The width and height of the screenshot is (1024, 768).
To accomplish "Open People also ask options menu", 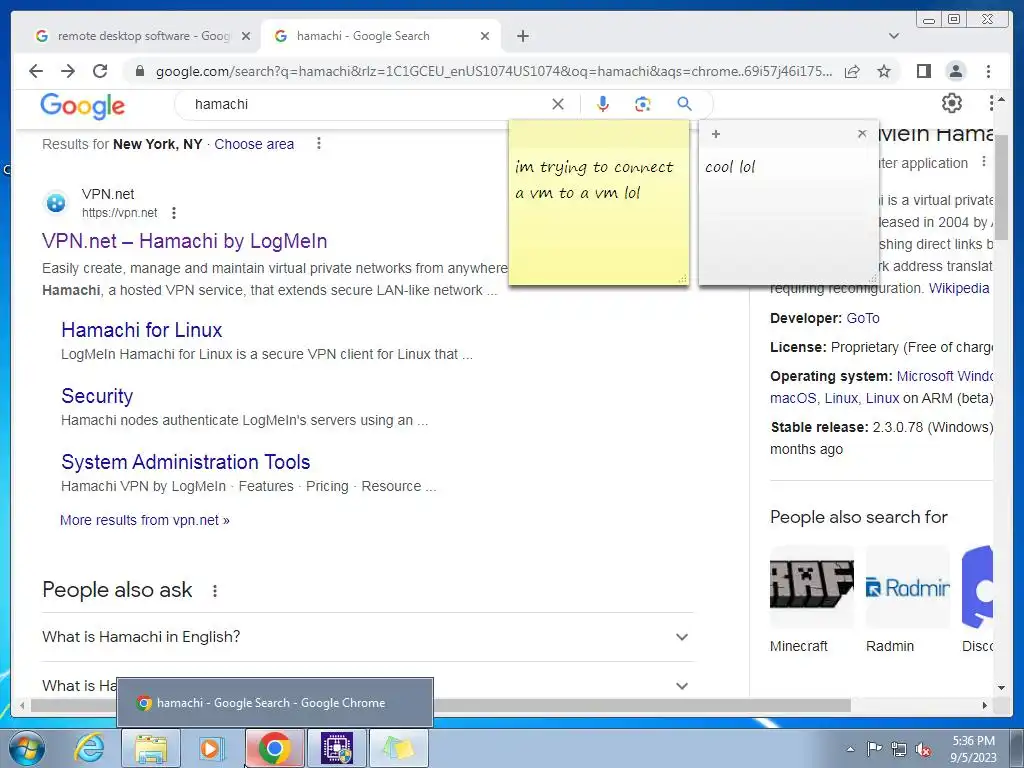I will 215,591.
